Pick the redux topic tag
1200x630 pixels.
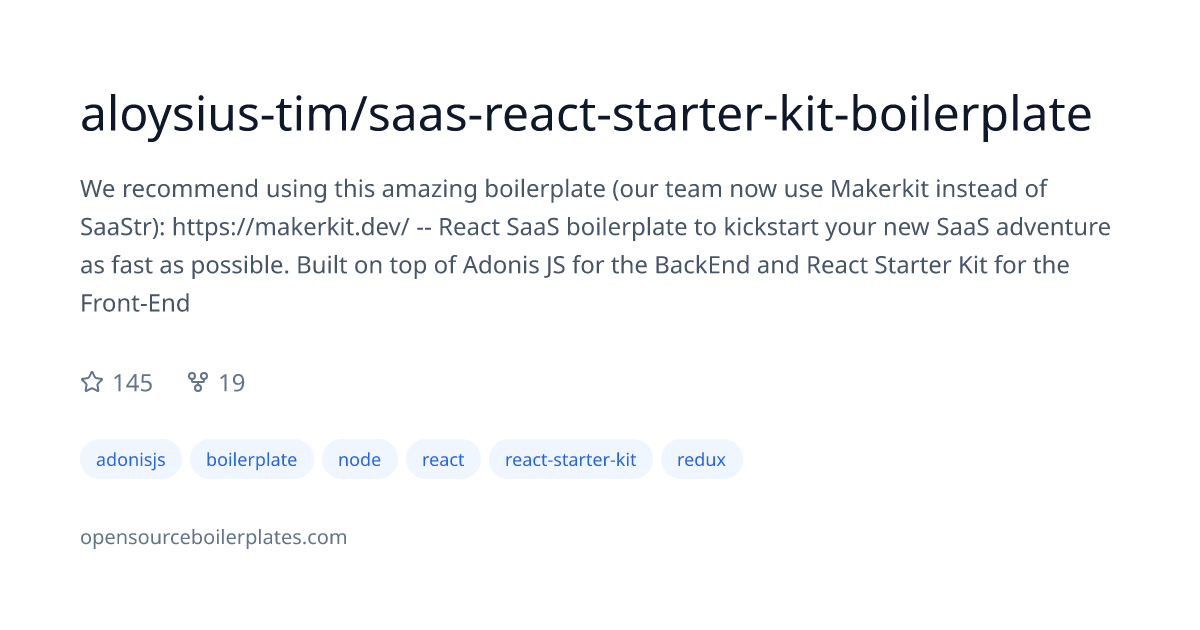coord(702,460)
